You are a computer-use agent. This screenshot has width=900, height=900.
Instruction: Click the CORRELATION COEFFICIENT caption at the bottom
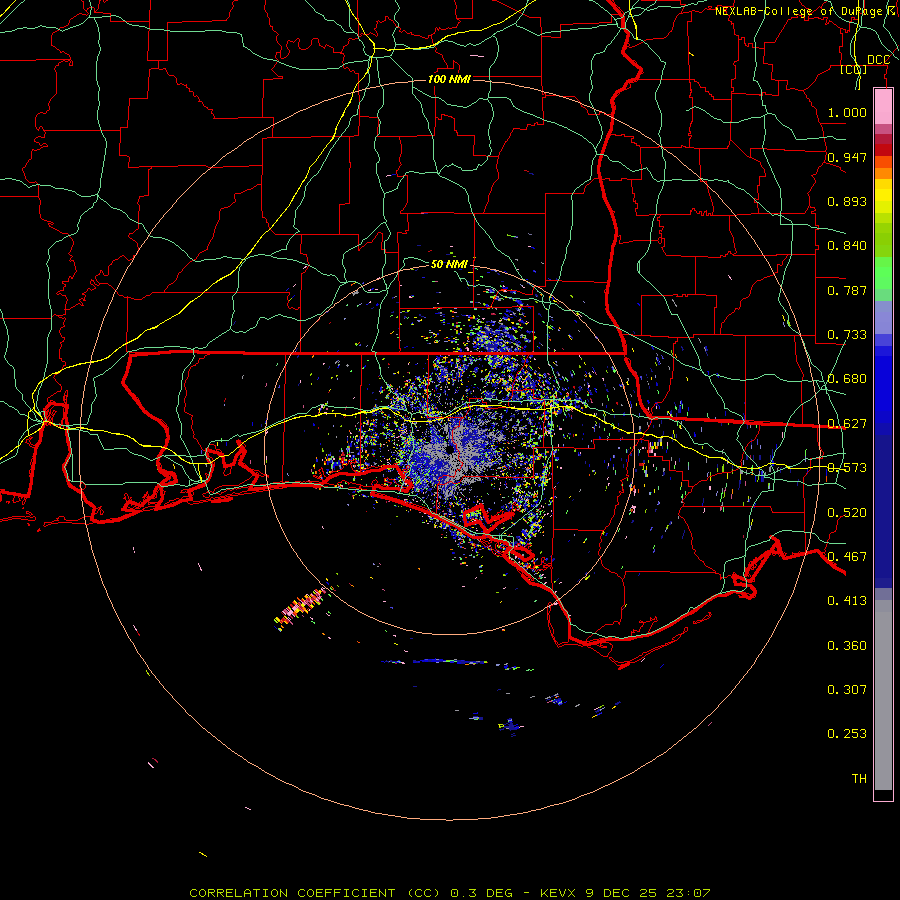[x=449, y=893]
